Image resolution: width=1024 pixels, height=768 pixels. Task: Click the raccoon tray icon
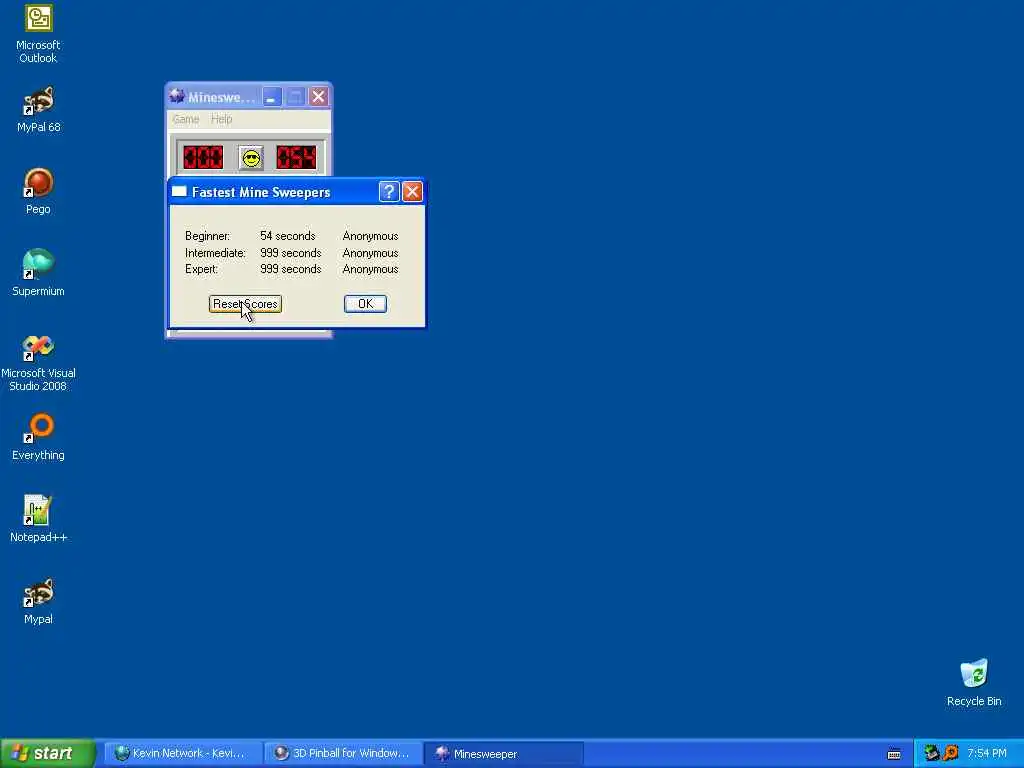[x=931, y=753]
